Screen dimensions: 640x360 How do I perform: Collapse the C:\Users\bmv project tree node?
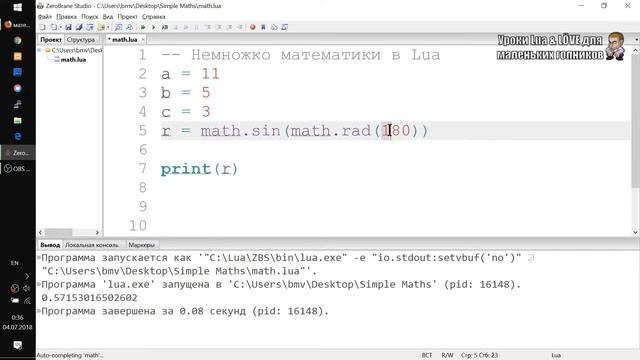pos(40,50)
